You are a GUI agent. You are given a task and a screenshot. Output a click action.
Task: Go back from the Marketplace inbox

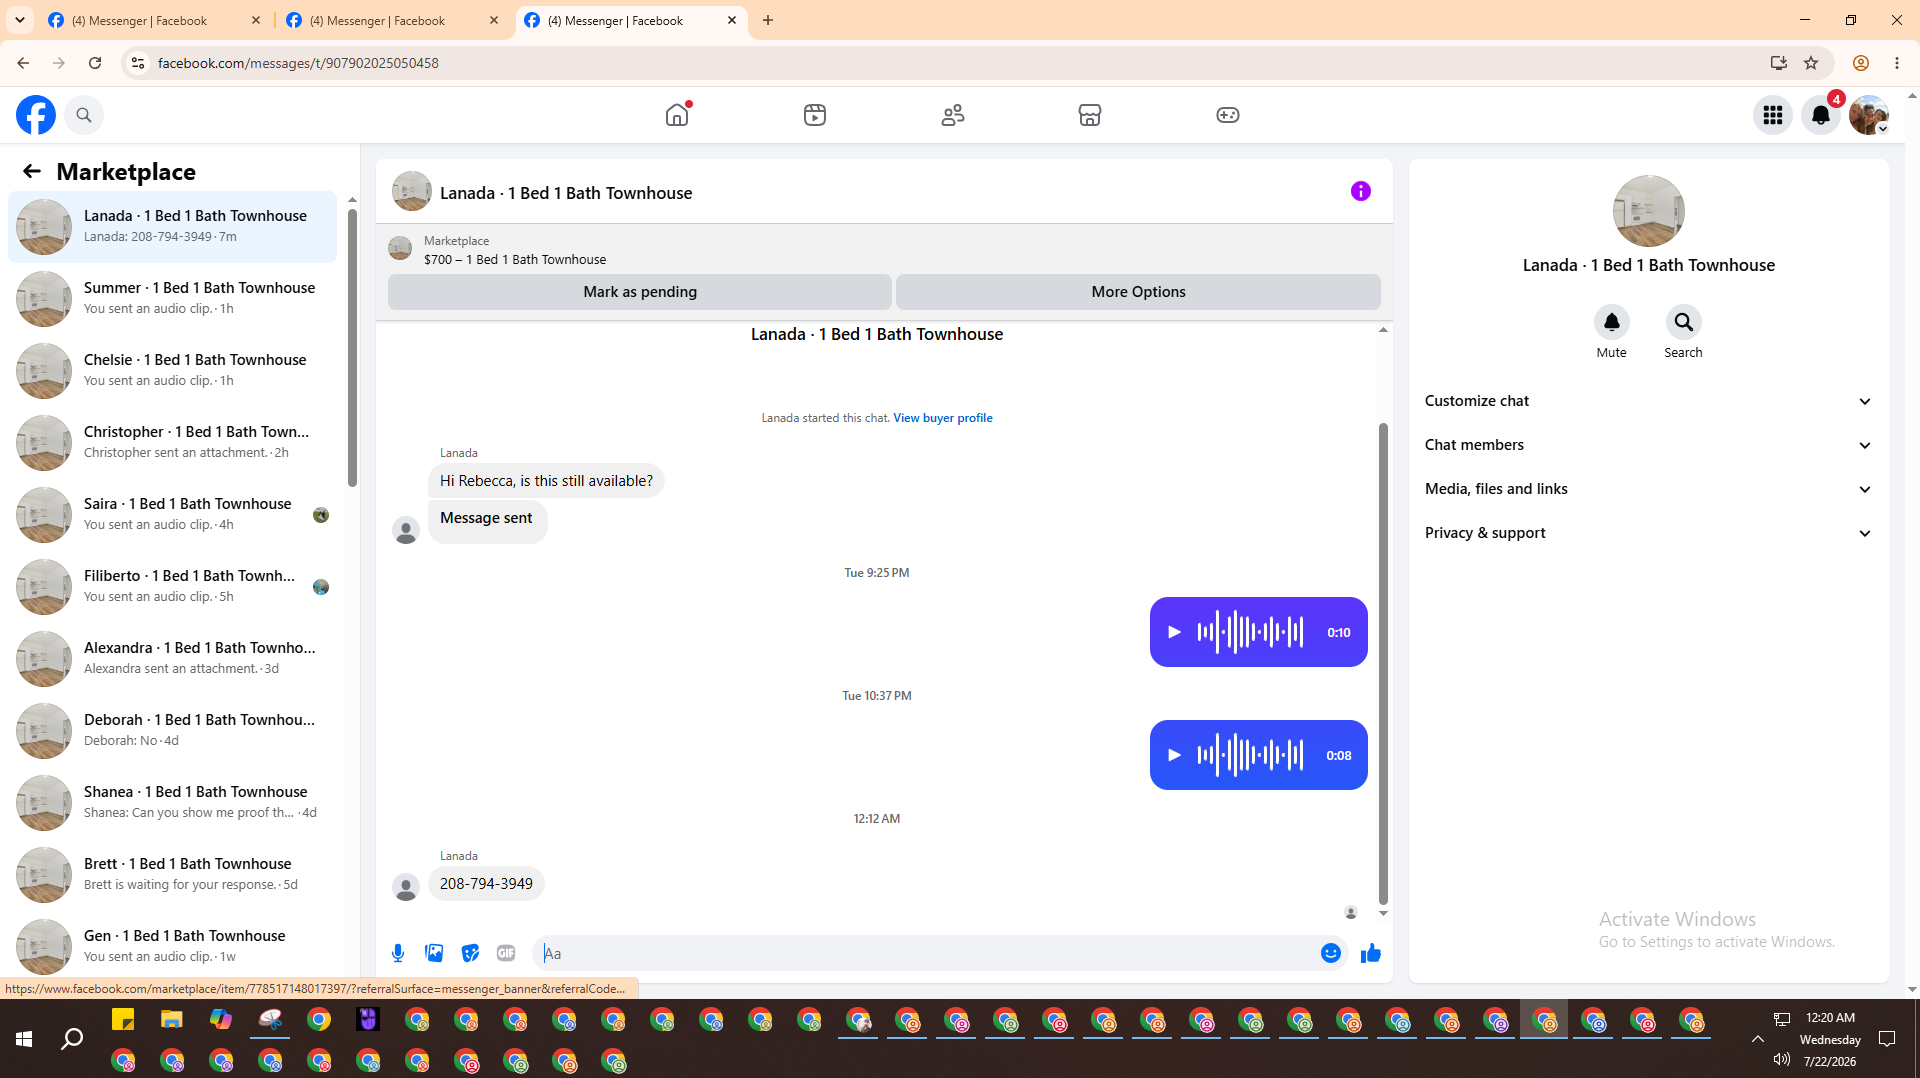(32, 171)
